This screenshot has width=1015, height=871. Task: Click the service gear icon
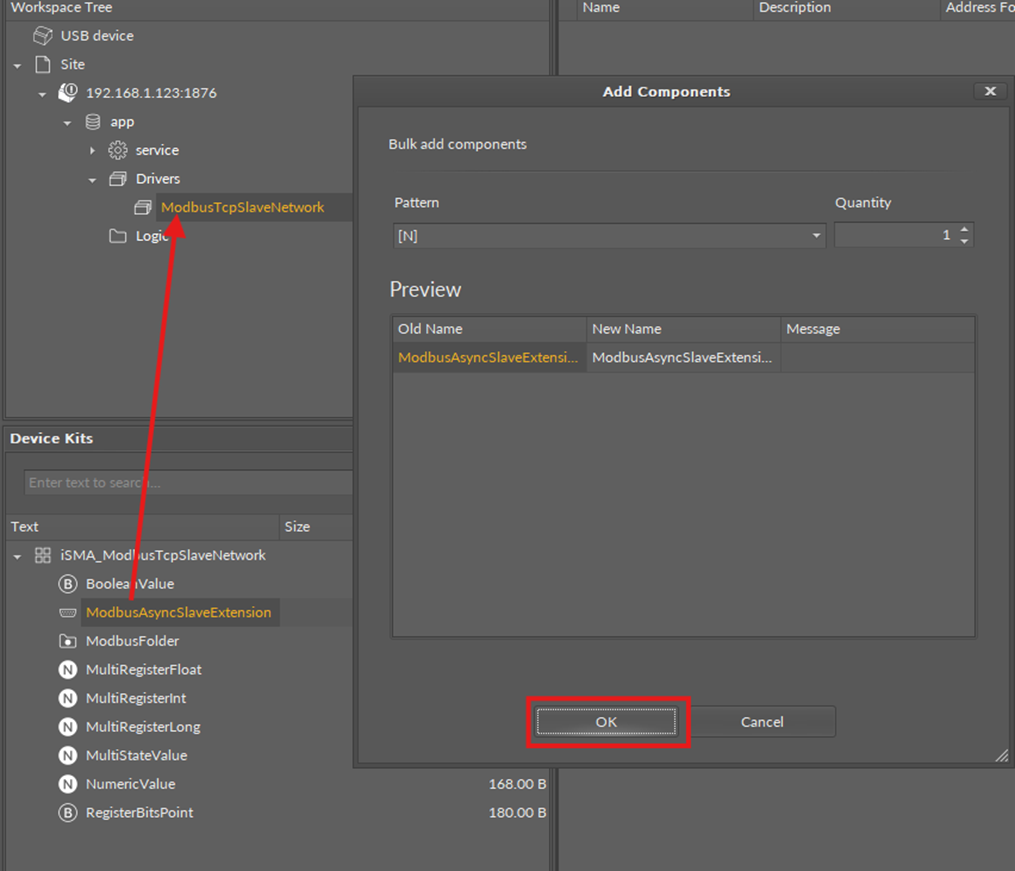tap(118, 150)
